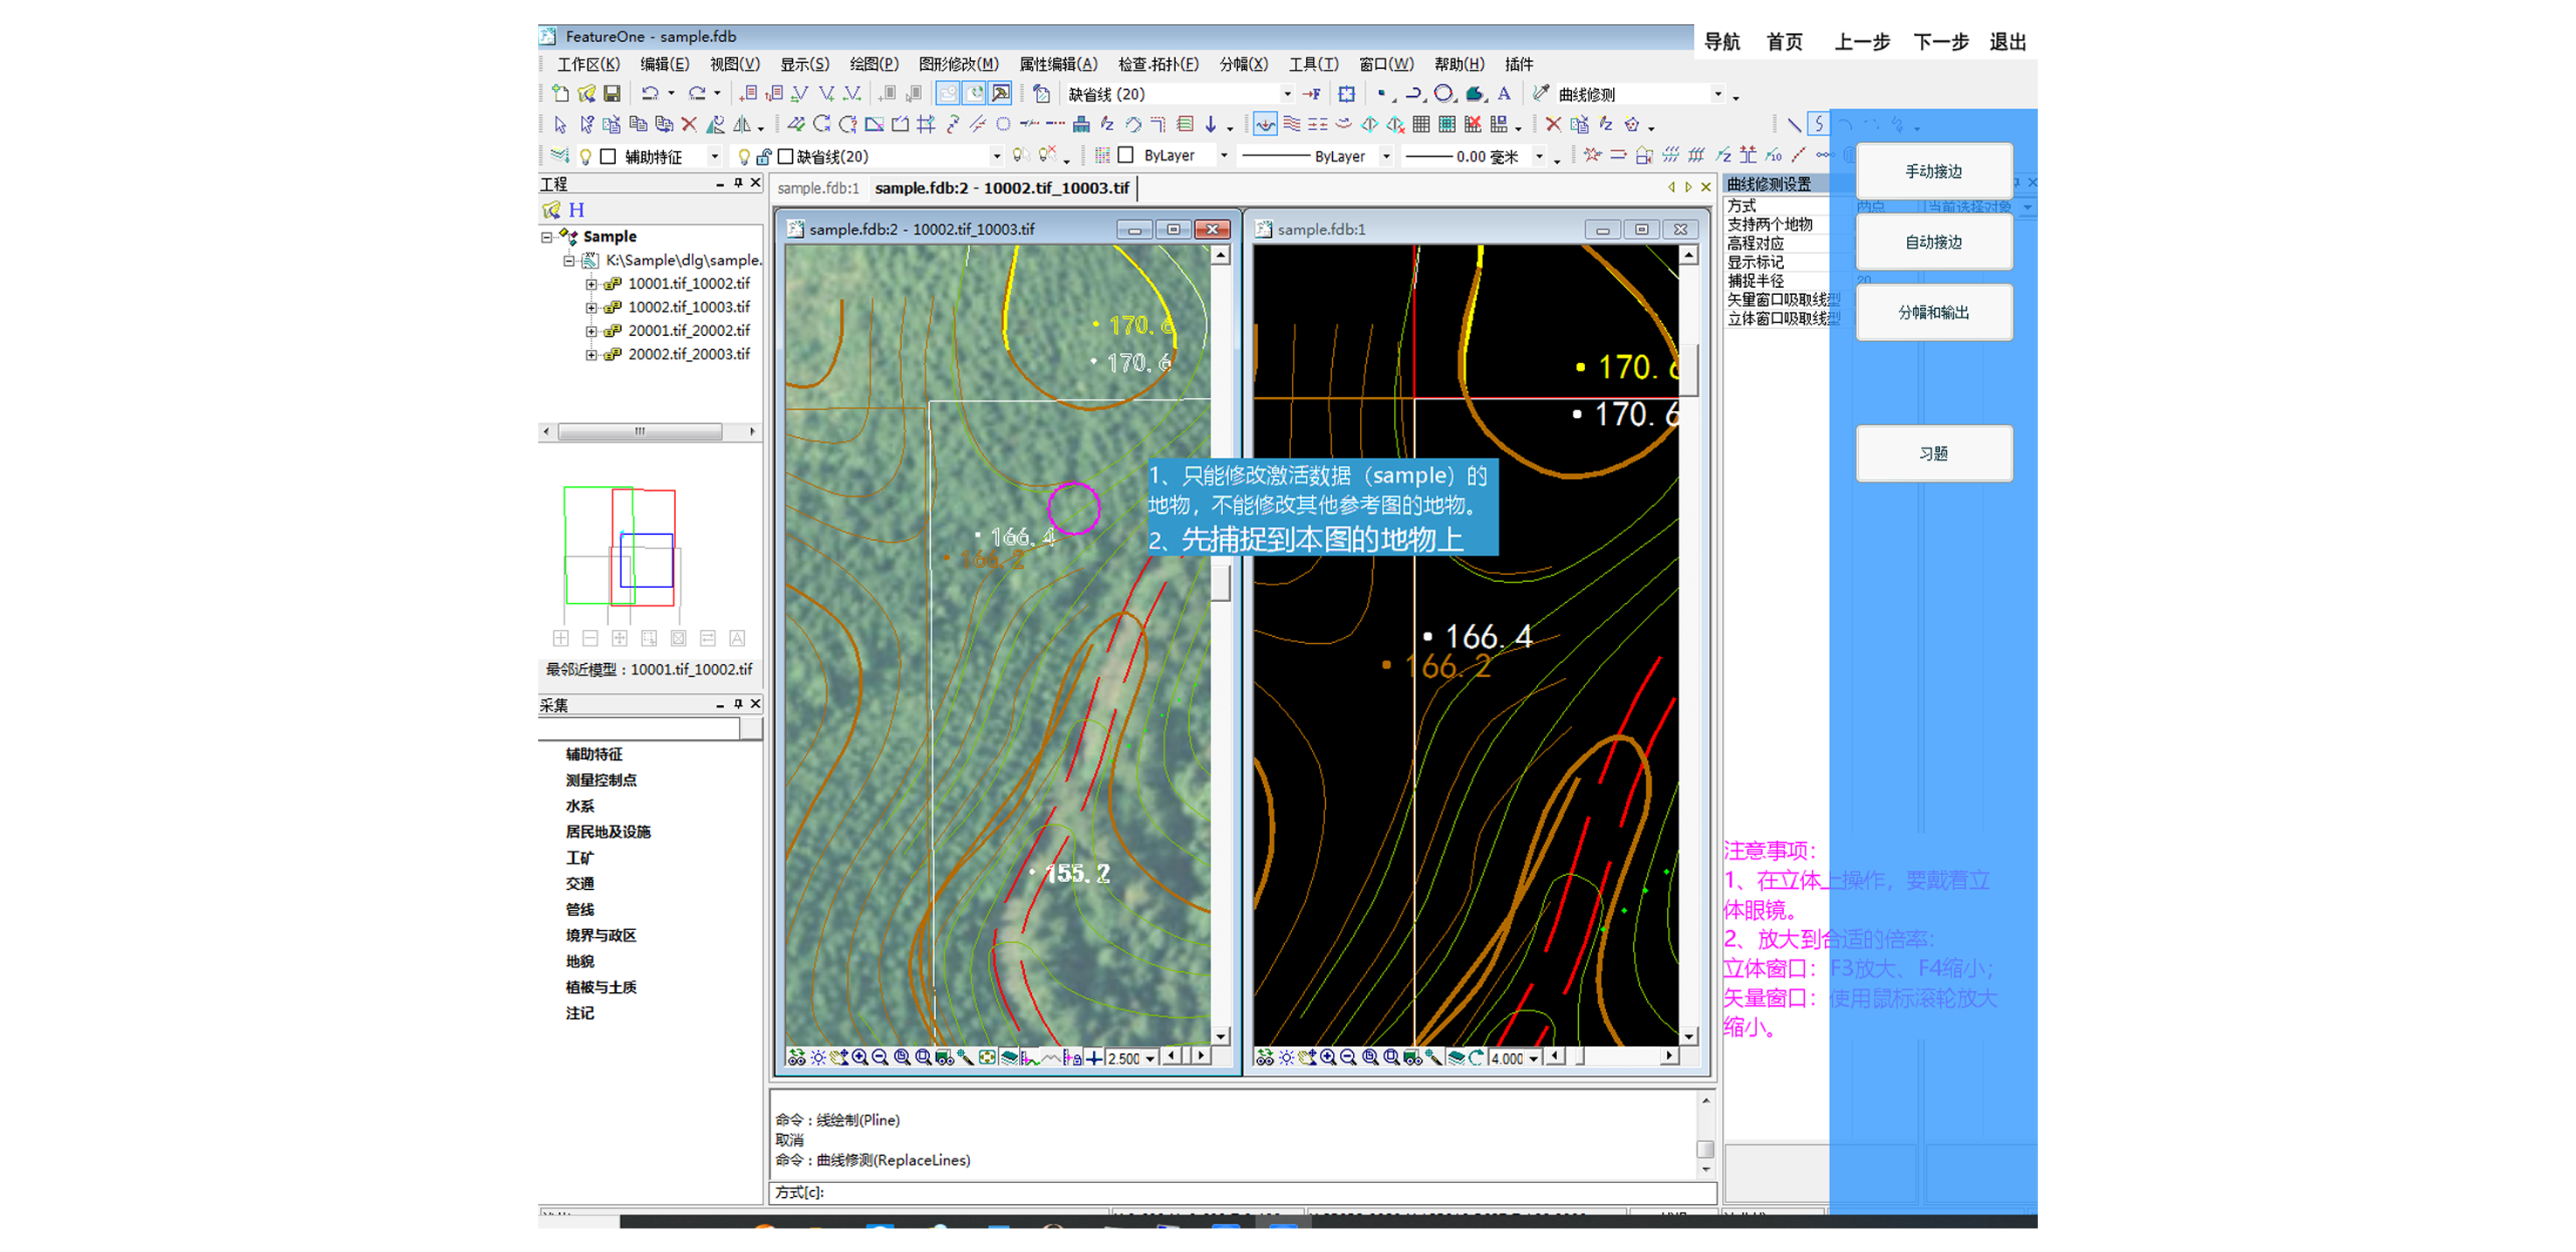Click the 手动接边 button

click(1934, 171)
